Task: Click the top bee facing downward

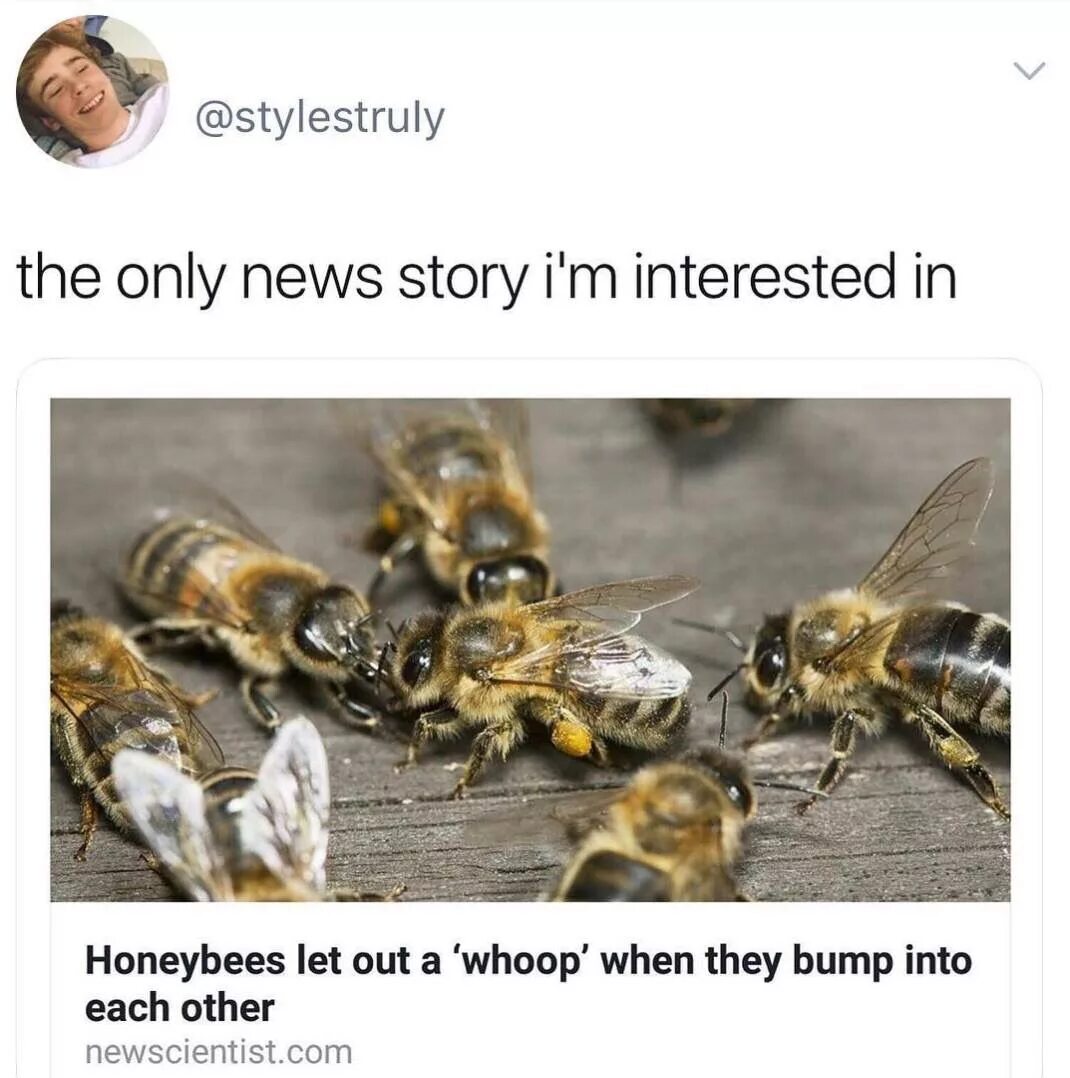Action: (x=461, y=509)
